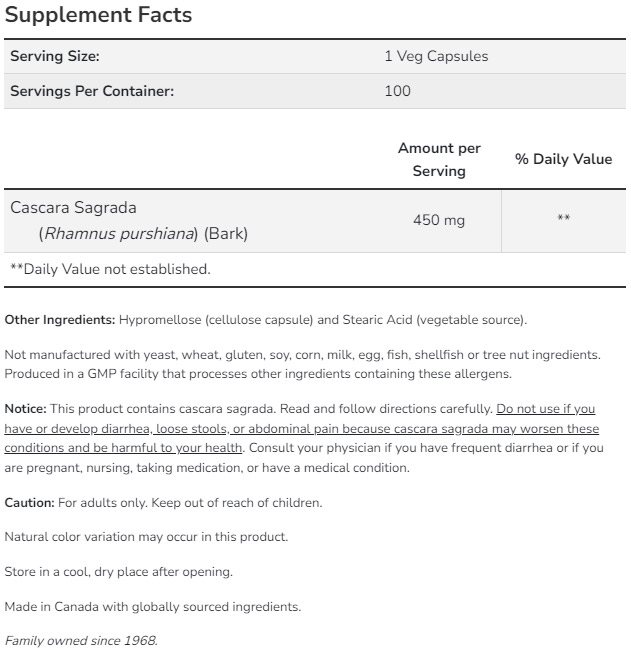Click the Servings Per Container label

point(92,91)
